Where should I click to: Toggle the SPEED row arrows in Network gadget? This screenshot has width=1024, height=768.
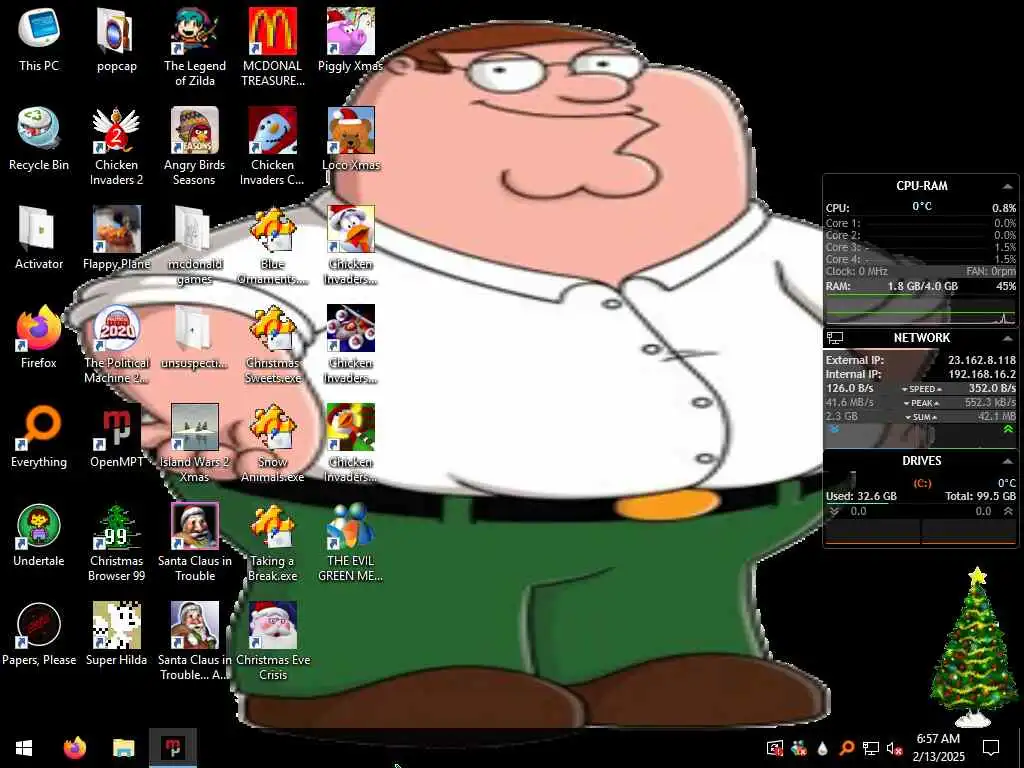coord(921,389)
